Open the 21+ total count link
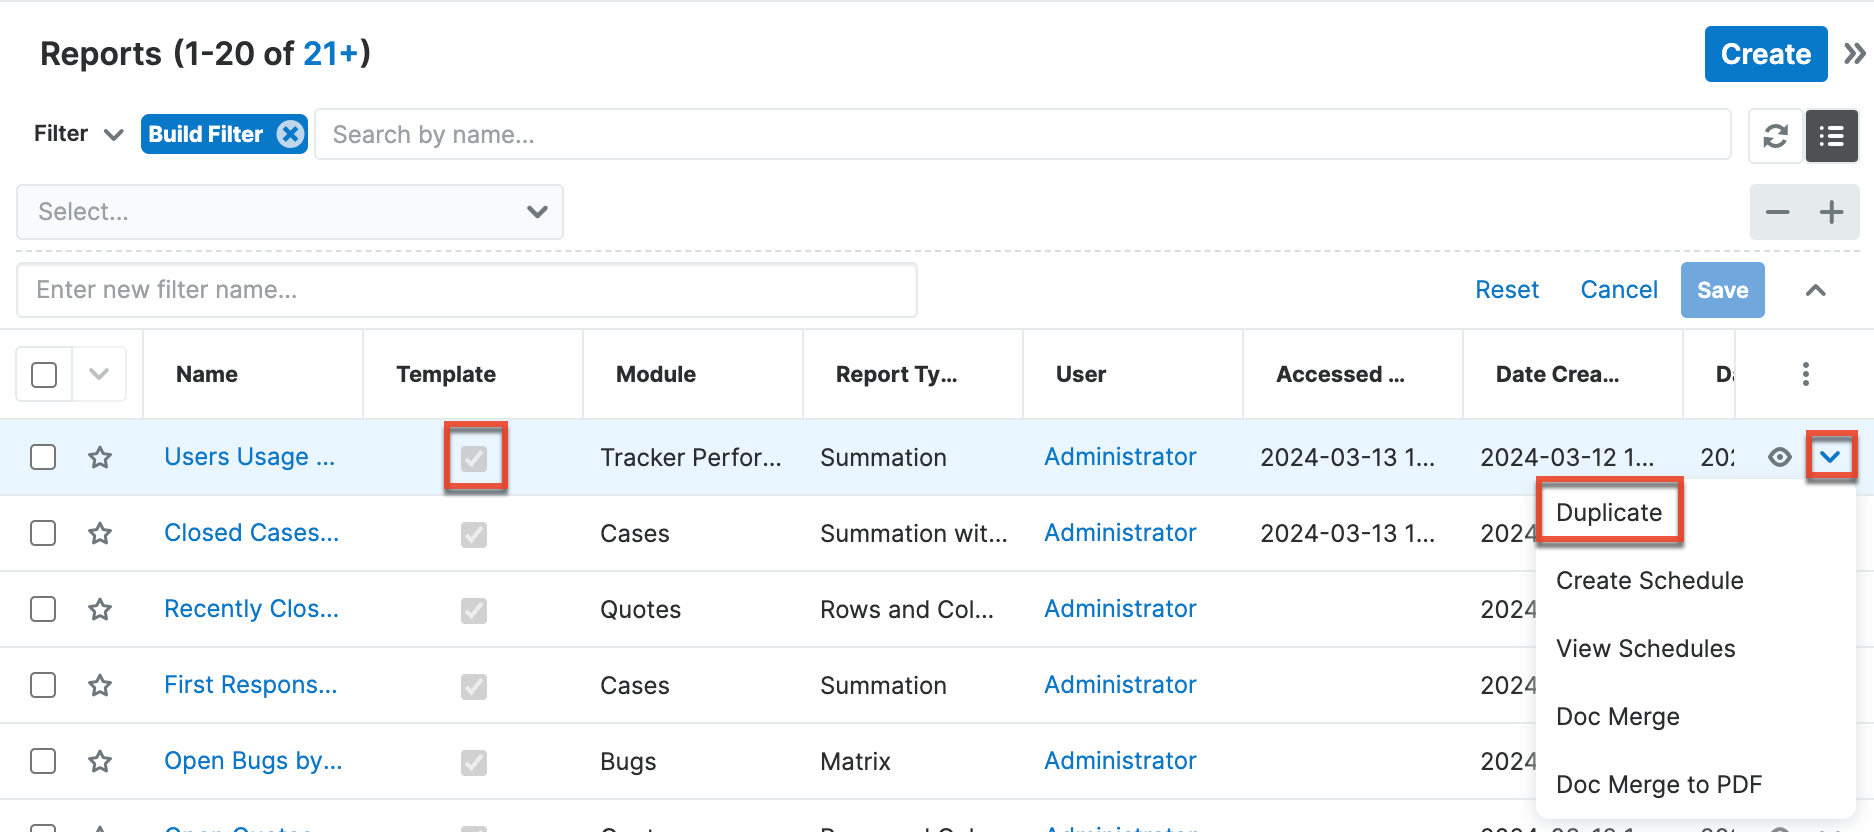The height and width of the screenshot is (832, 1874). (331, 53)
